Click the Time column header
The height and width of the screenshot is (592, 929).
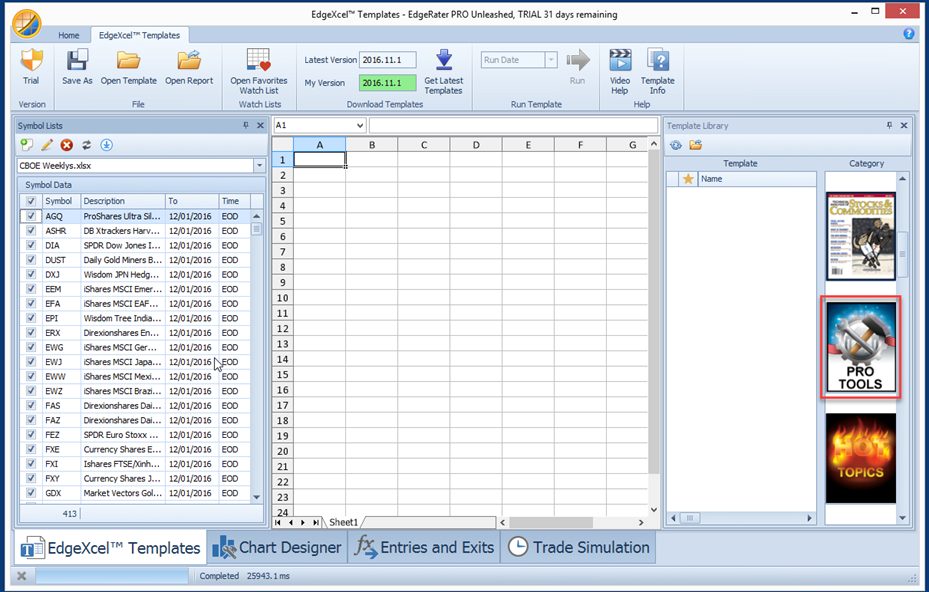point(235,201)
